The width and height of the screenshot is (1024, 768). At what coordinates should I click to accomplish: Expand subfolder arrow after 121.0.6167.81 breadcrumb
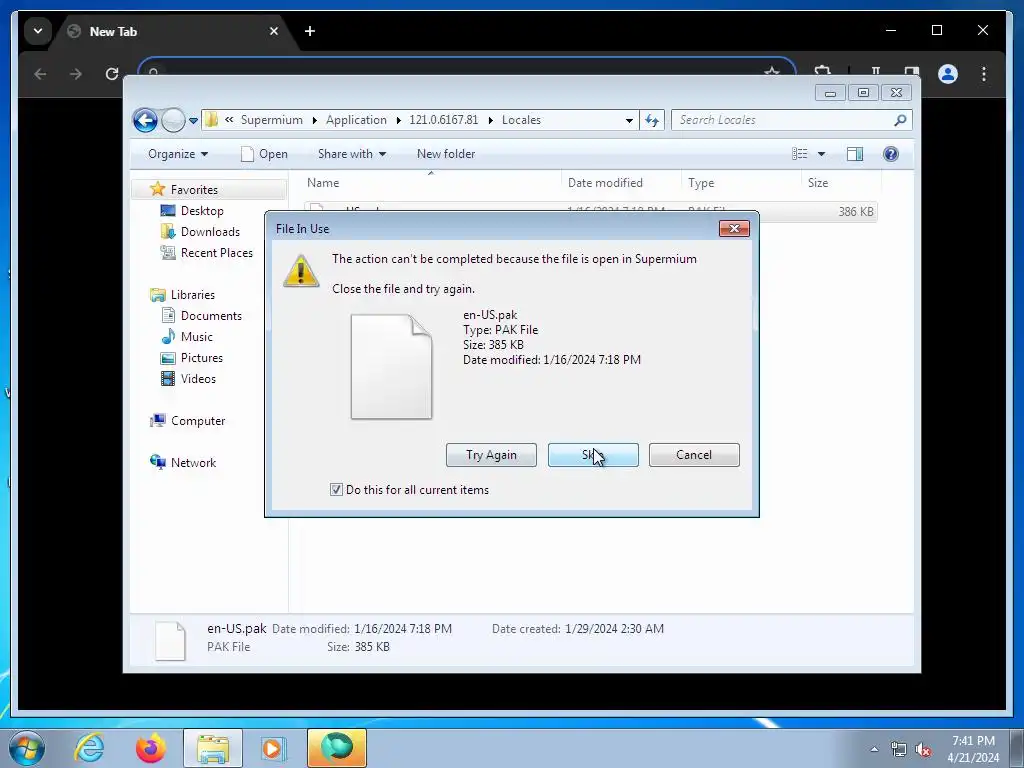point(490,120)
